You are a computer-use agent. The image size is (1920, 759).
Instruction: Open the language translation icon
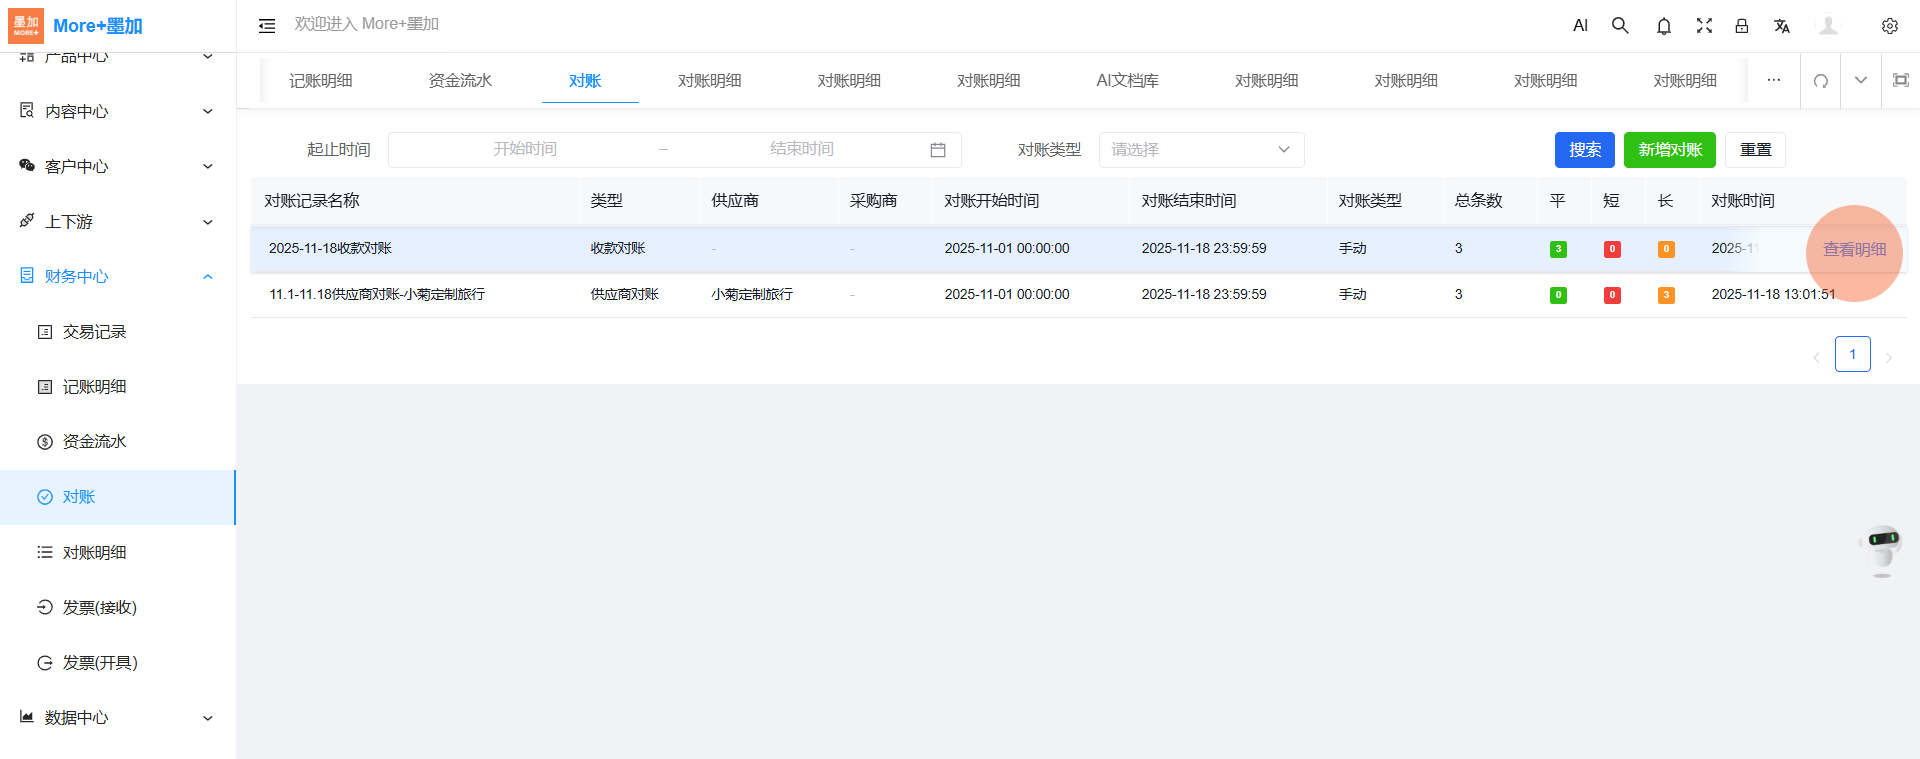[1781, 26]
